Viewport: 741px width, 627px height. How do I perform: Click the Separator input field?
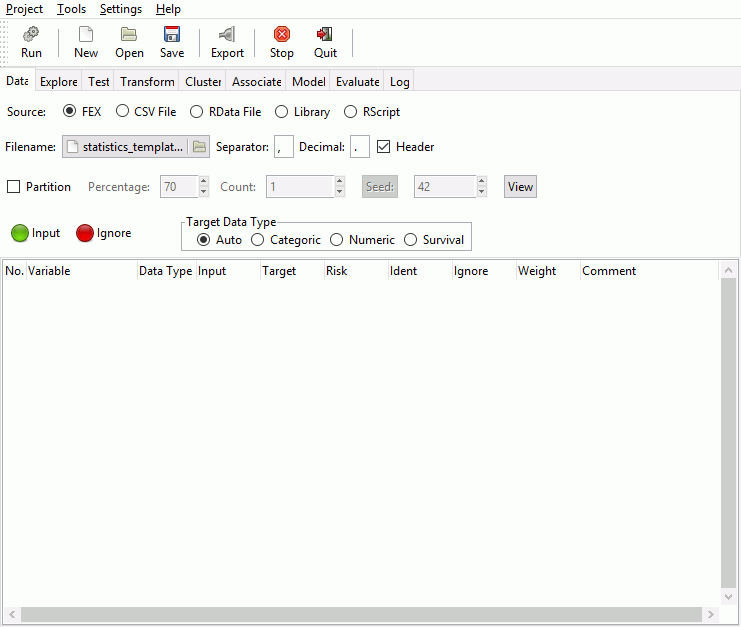pos(284,146)
